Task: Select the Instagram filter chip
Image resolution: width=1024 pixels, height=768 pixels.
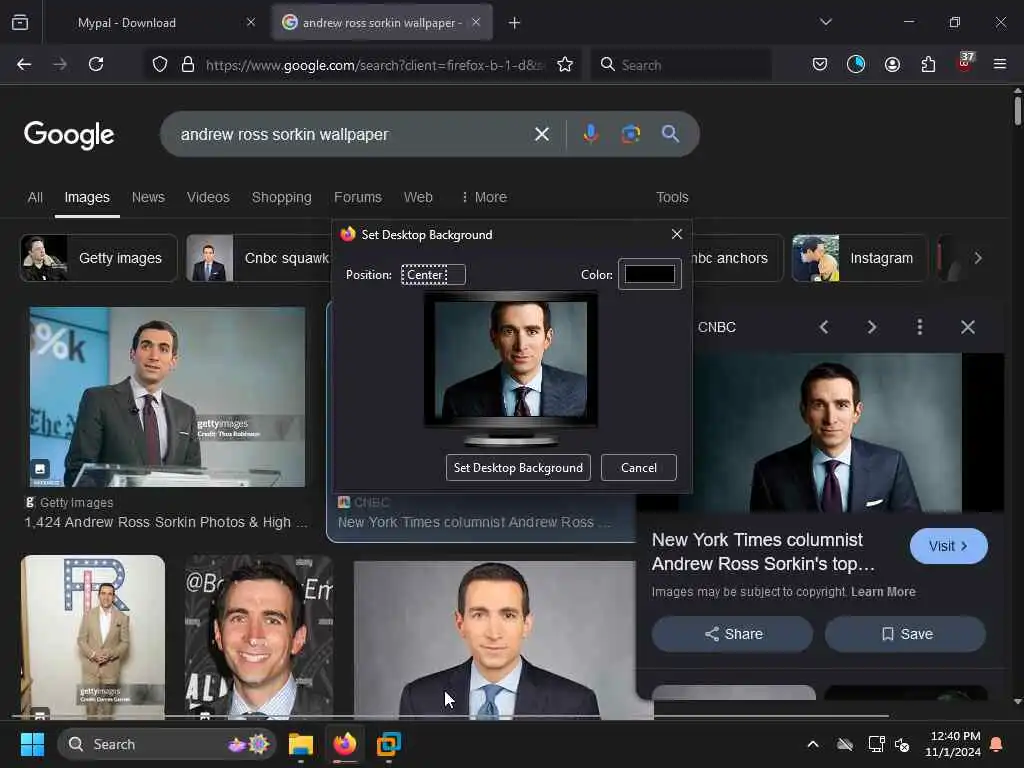Action: (860, 258)
